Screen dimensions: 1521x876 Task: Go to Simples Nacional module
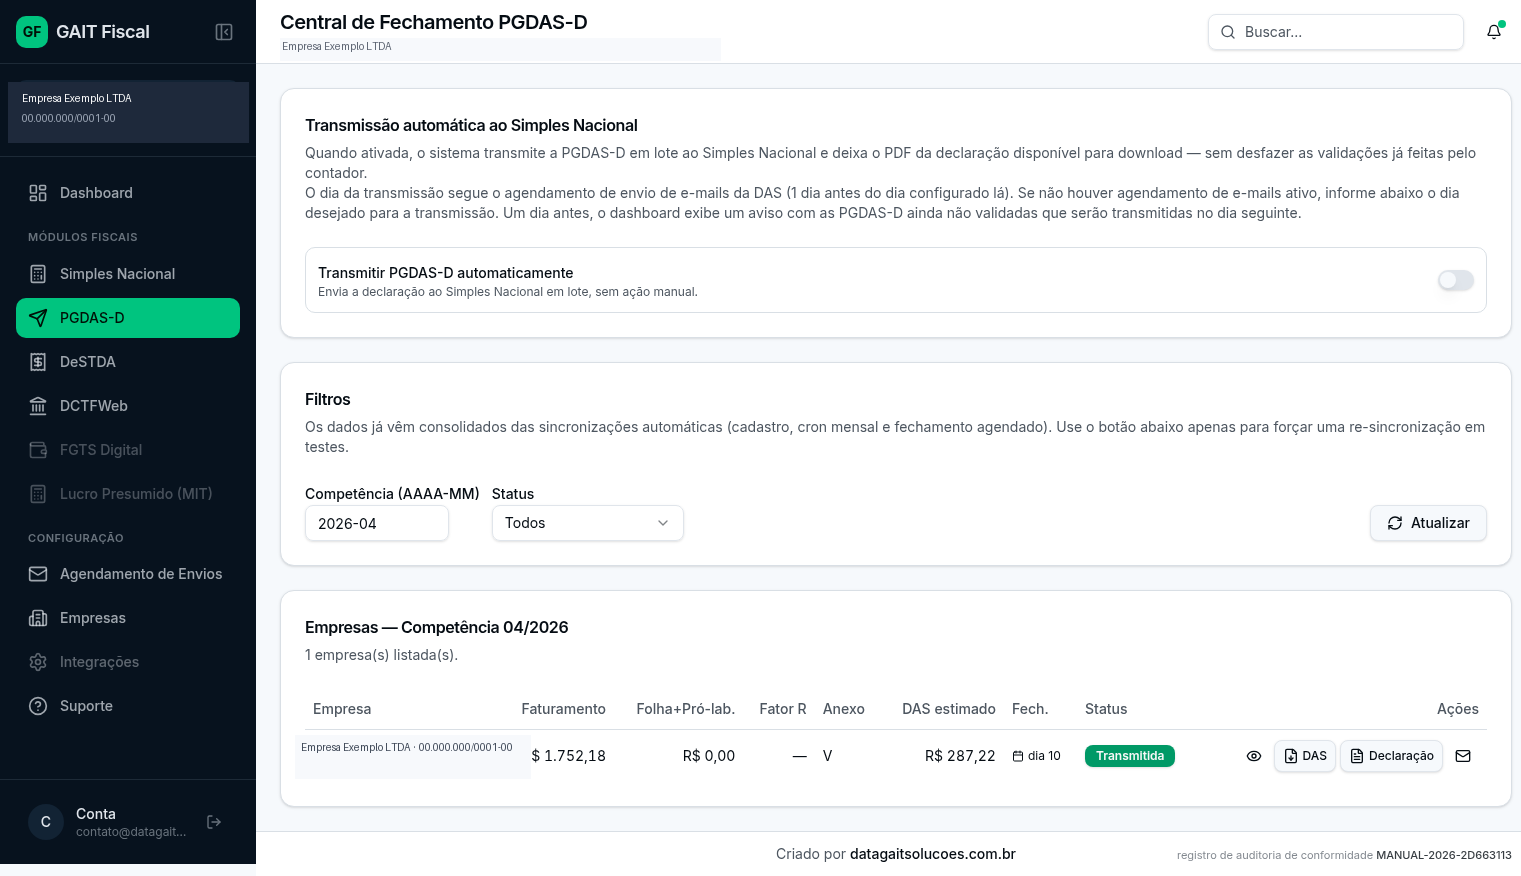[x=128, y=274]
